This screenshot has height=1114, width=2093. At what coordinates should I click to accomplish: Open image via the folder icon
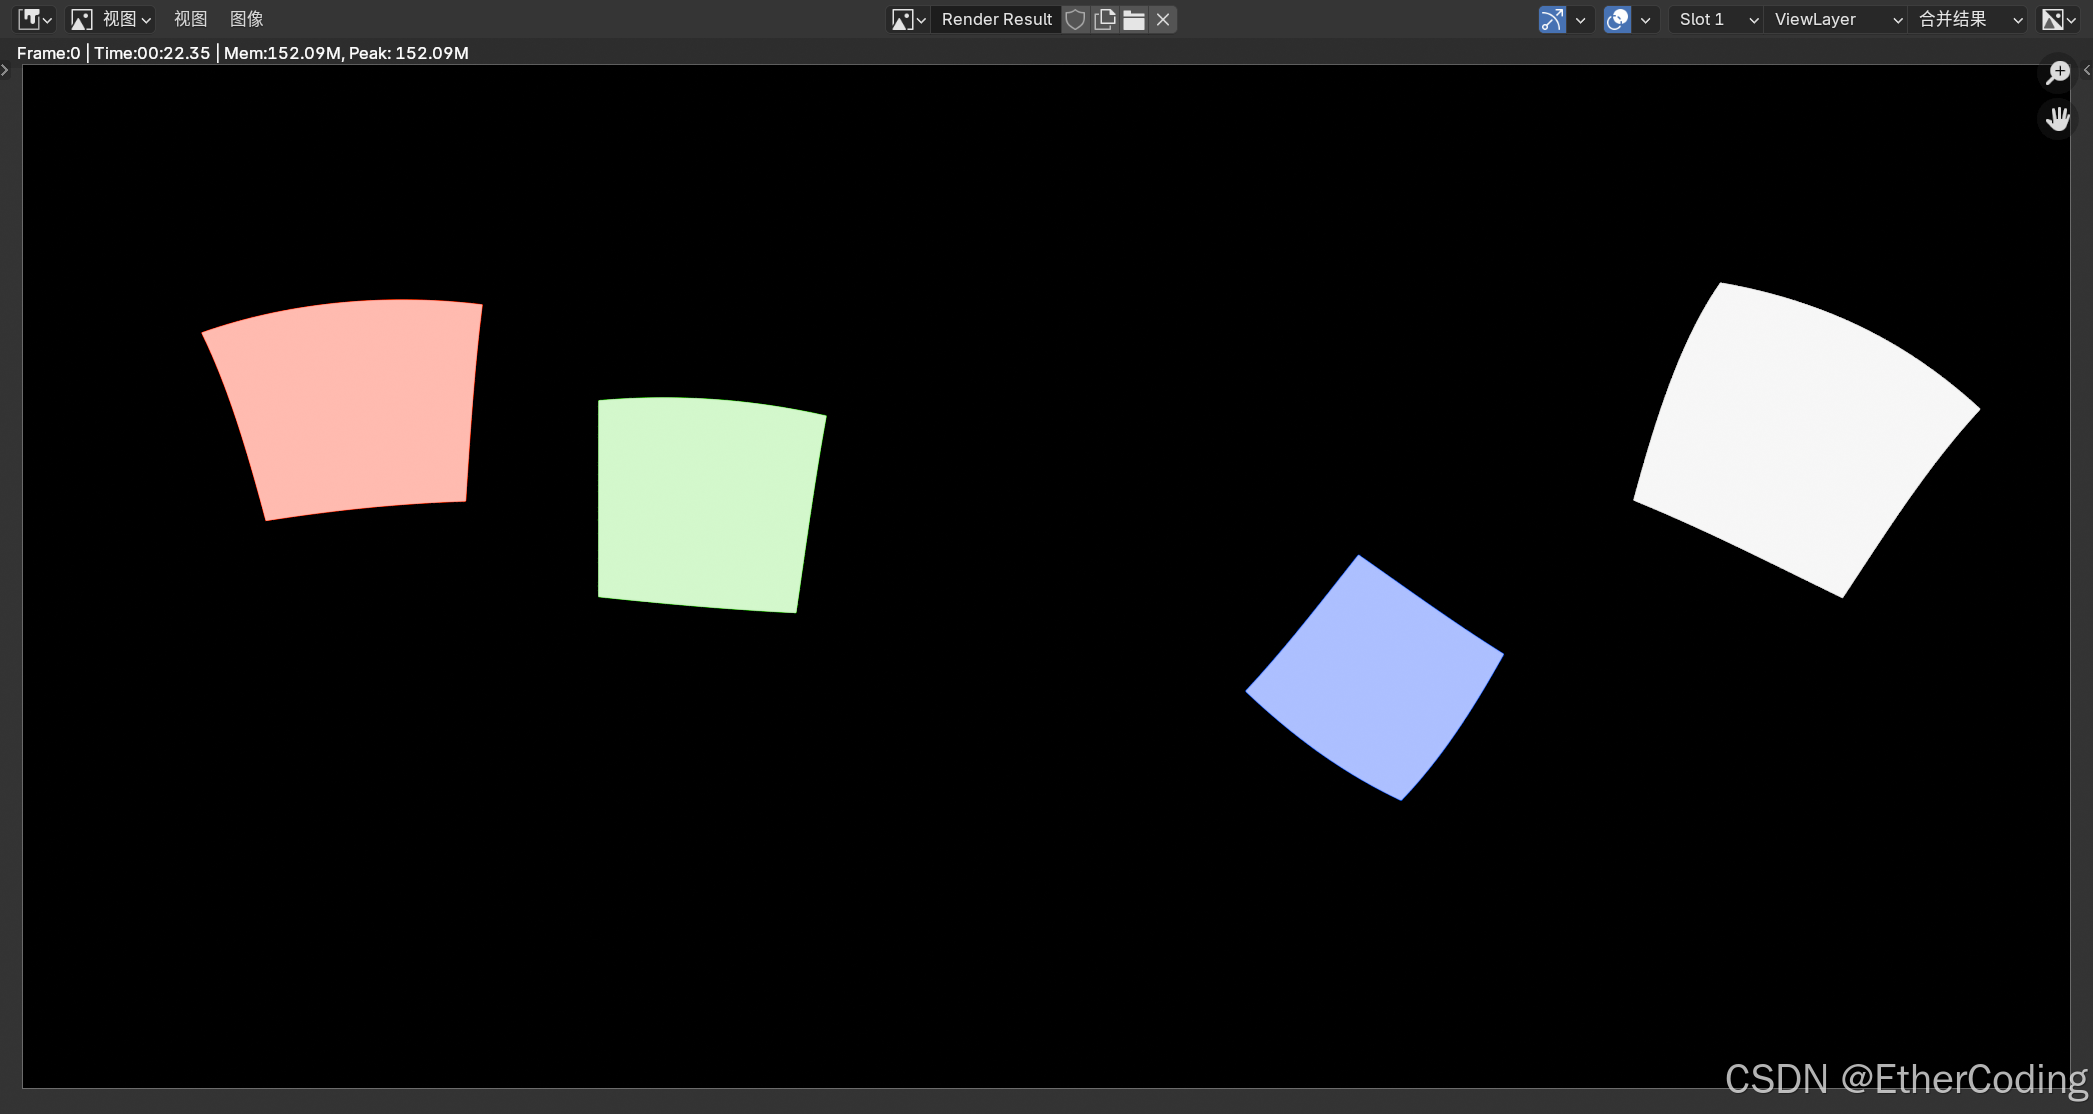pos(1134,19)
